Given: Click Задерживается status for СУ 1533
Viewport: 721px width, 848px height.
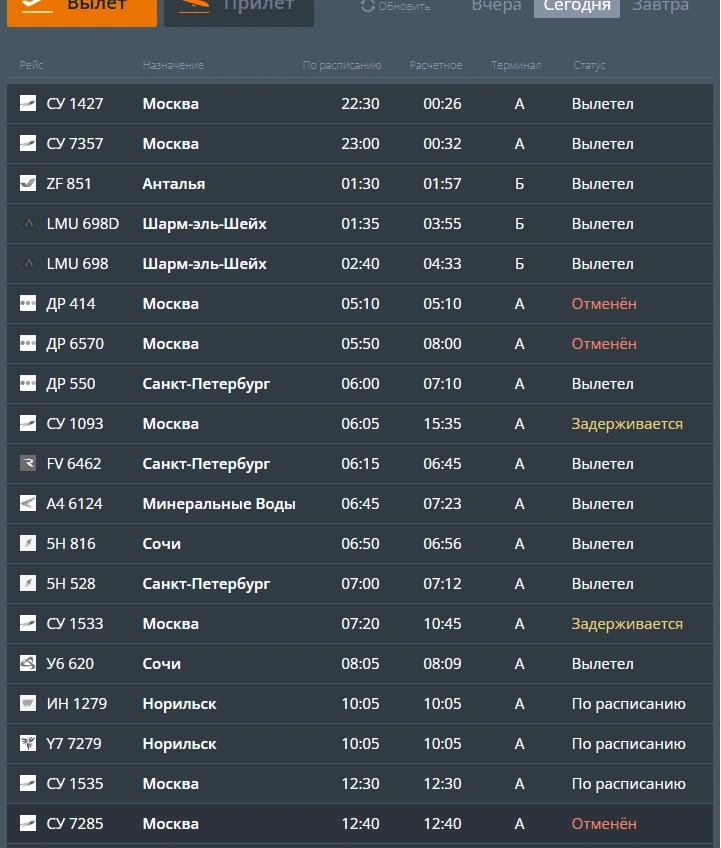Looking at the screenshot, I should [627, 624].
